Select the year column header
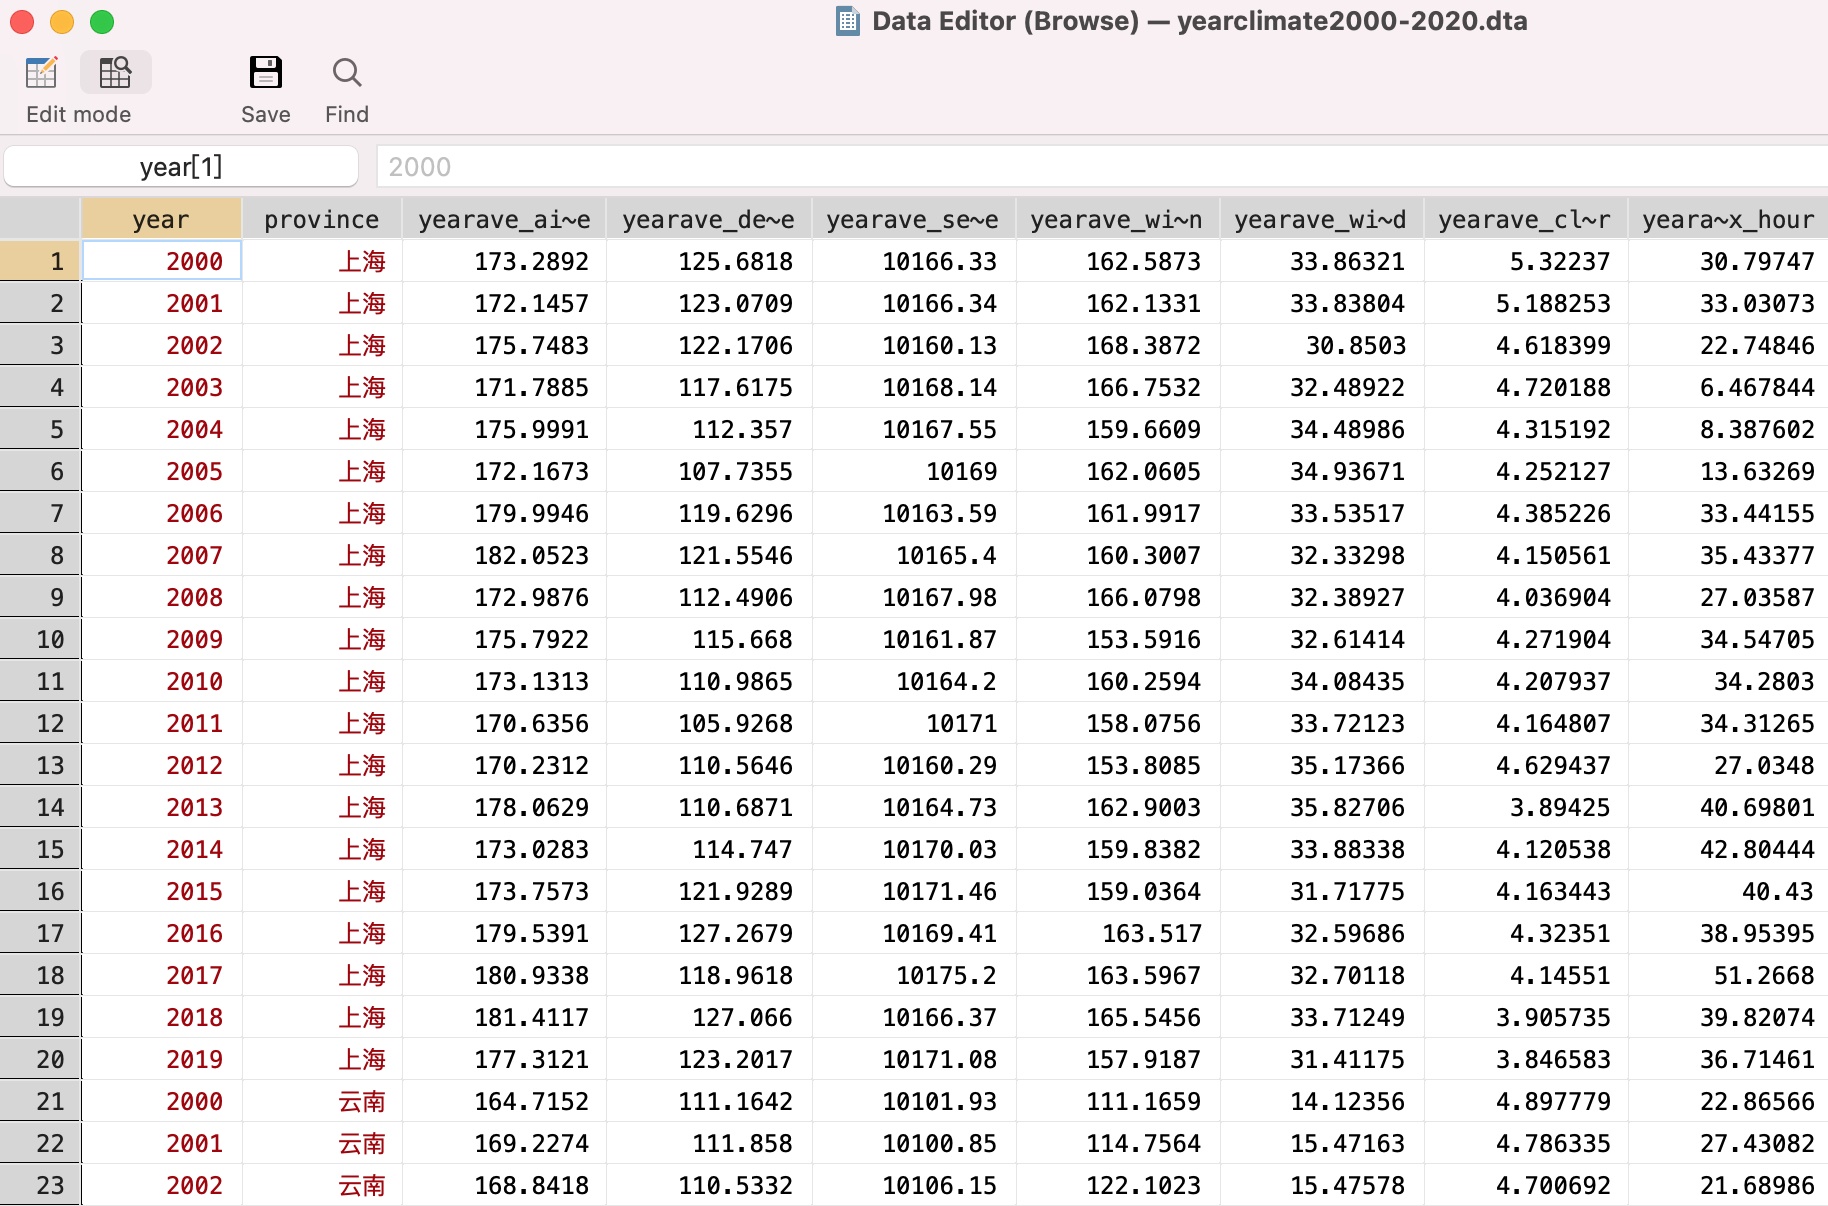Viewport: 1828px width, 1206px height. [161, 219]
